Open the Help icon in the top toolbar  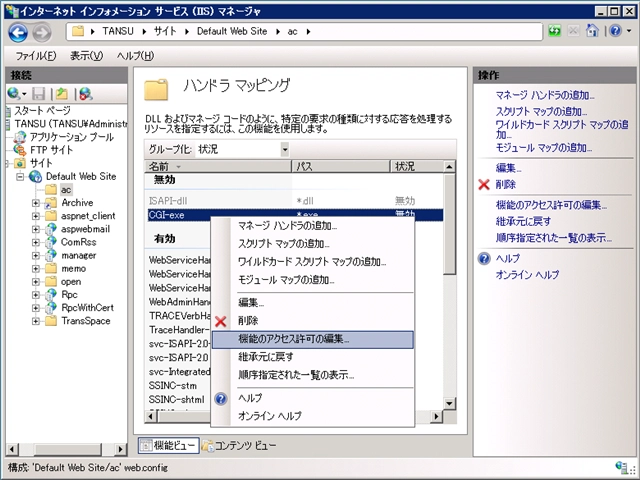616,31
